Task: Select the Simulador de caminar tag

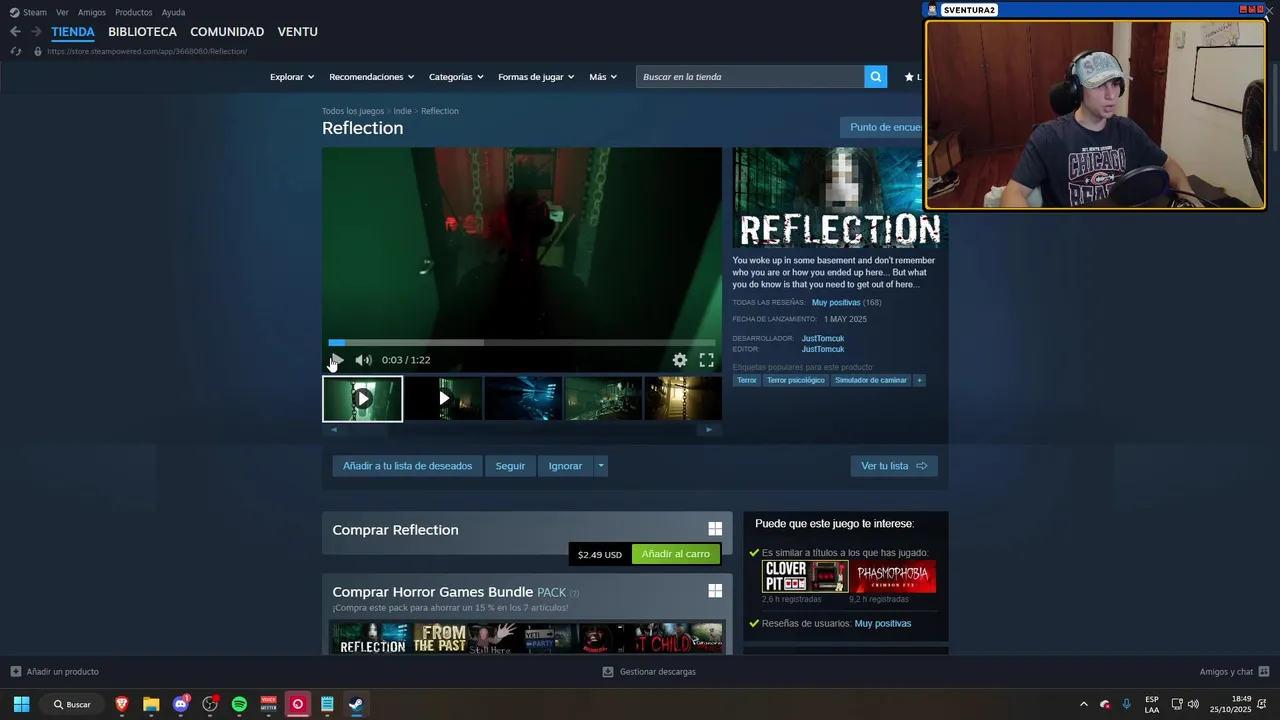Action: 871,380
